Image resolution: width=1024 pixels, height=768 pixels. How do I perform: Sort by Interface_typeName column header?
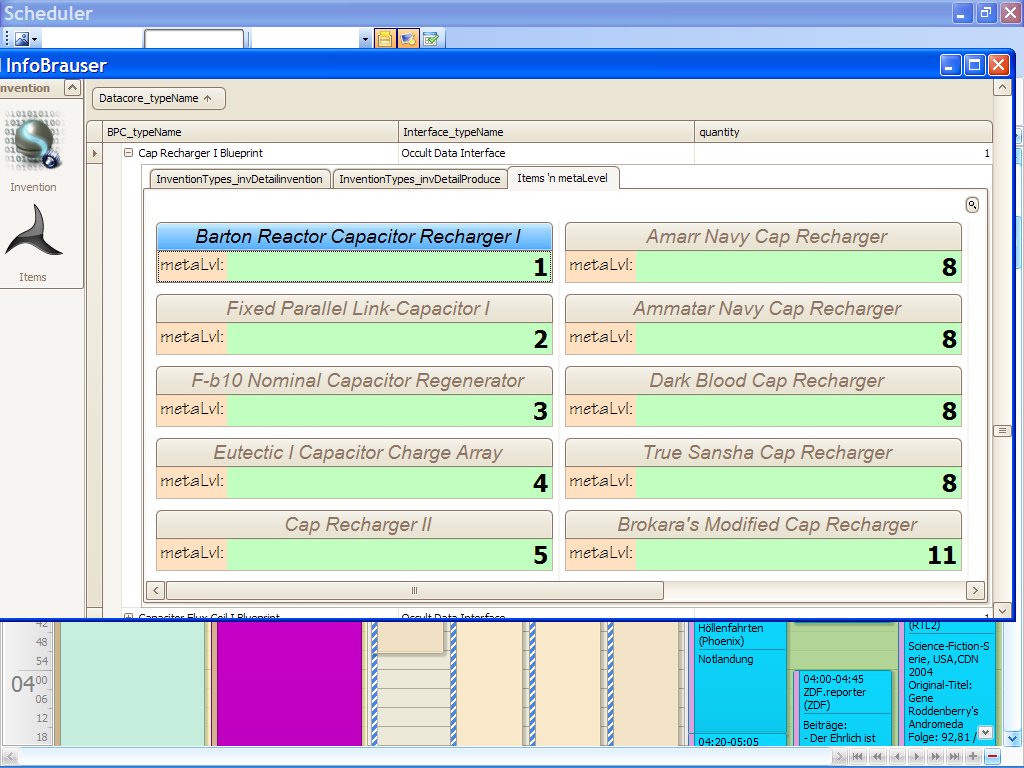[x=546, y=132]
